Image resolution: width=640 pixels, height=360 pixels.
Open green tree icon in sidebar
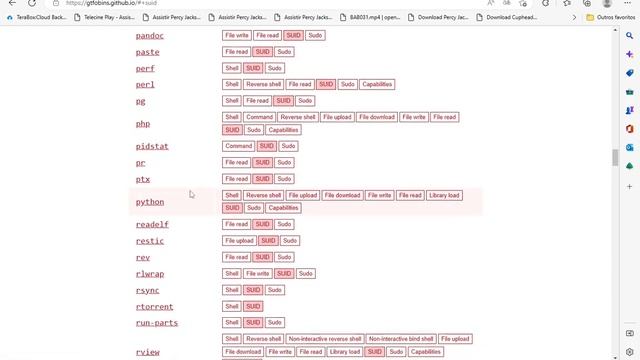coord(629,166)
